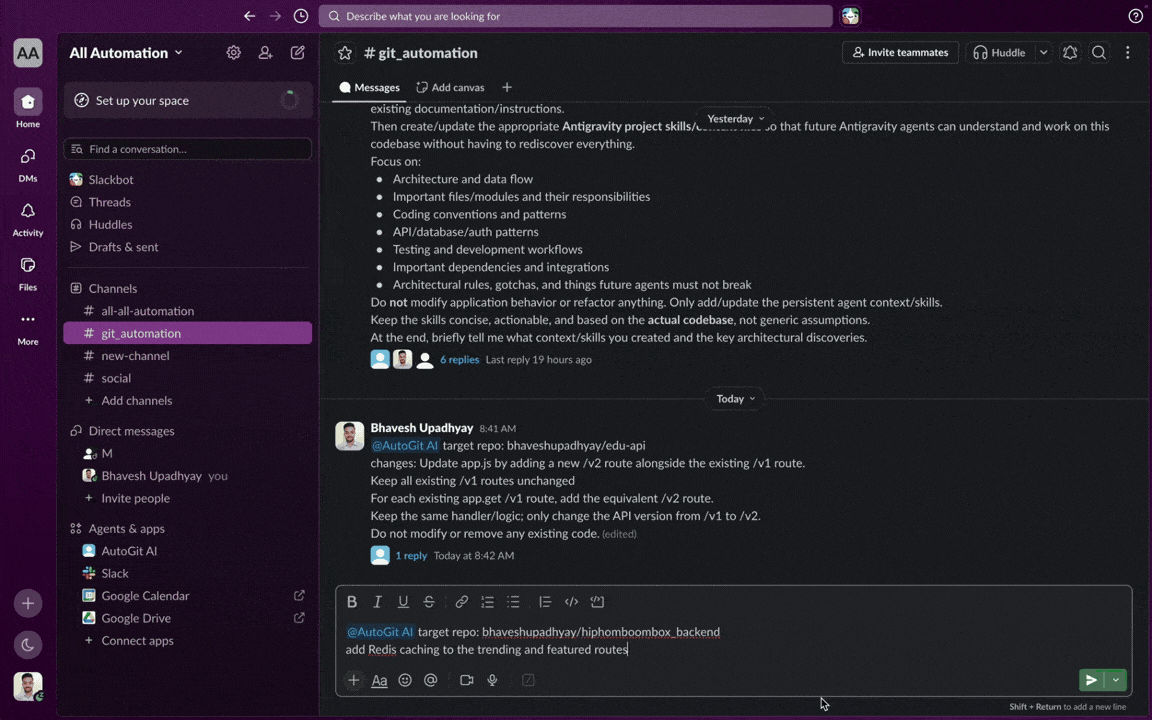
Task: Collapse the Agents & apps section
Action: click(x=126, y=529)
